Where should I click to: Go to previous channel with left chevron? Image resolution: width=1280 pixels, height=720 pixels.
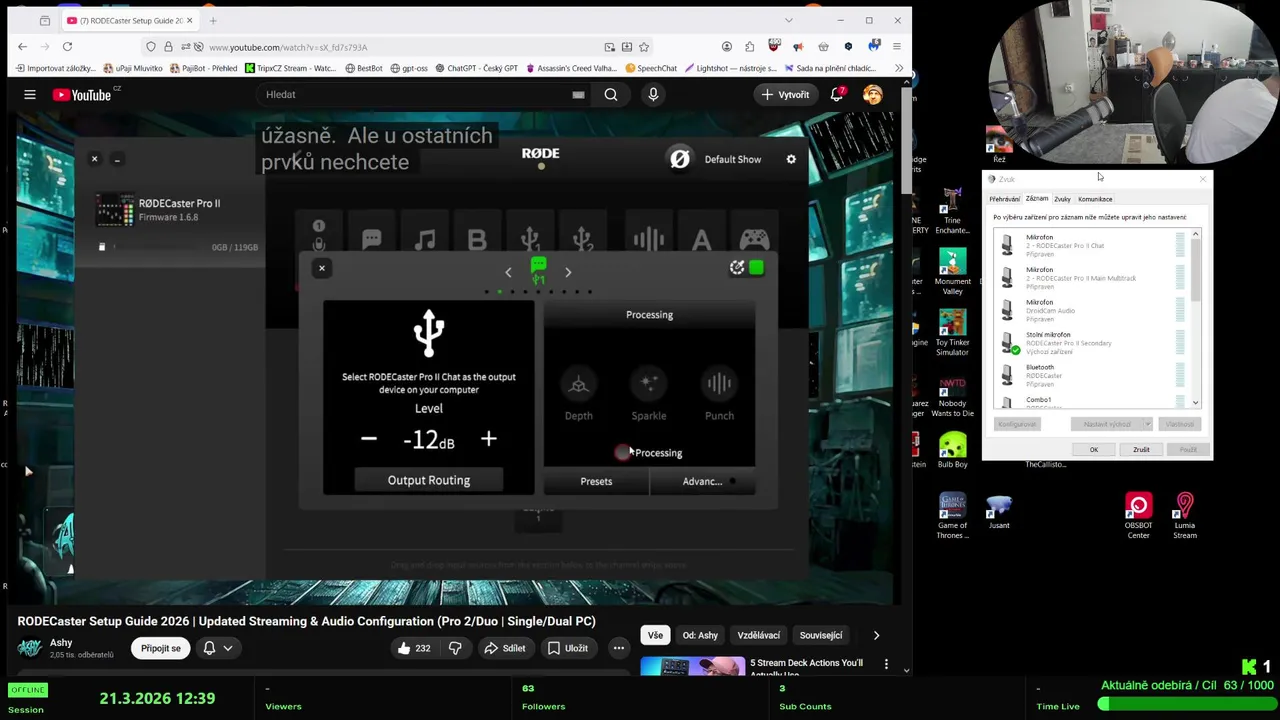click(x=508, y=272)
